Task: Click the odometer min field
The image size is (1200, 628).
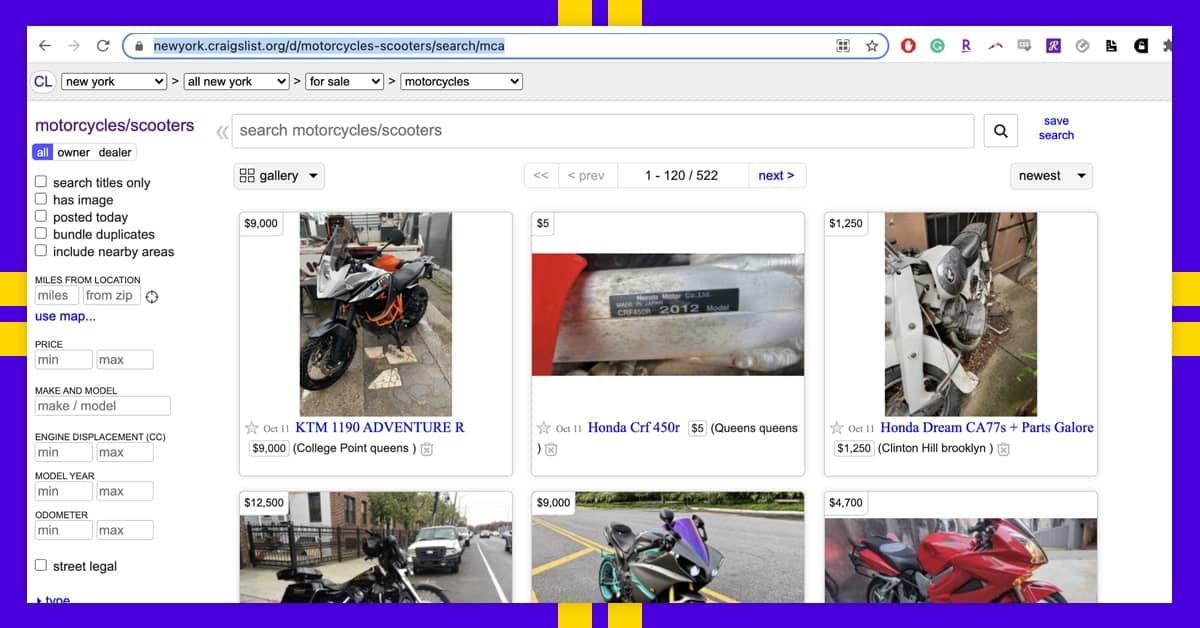Action: tap(63, 530)
